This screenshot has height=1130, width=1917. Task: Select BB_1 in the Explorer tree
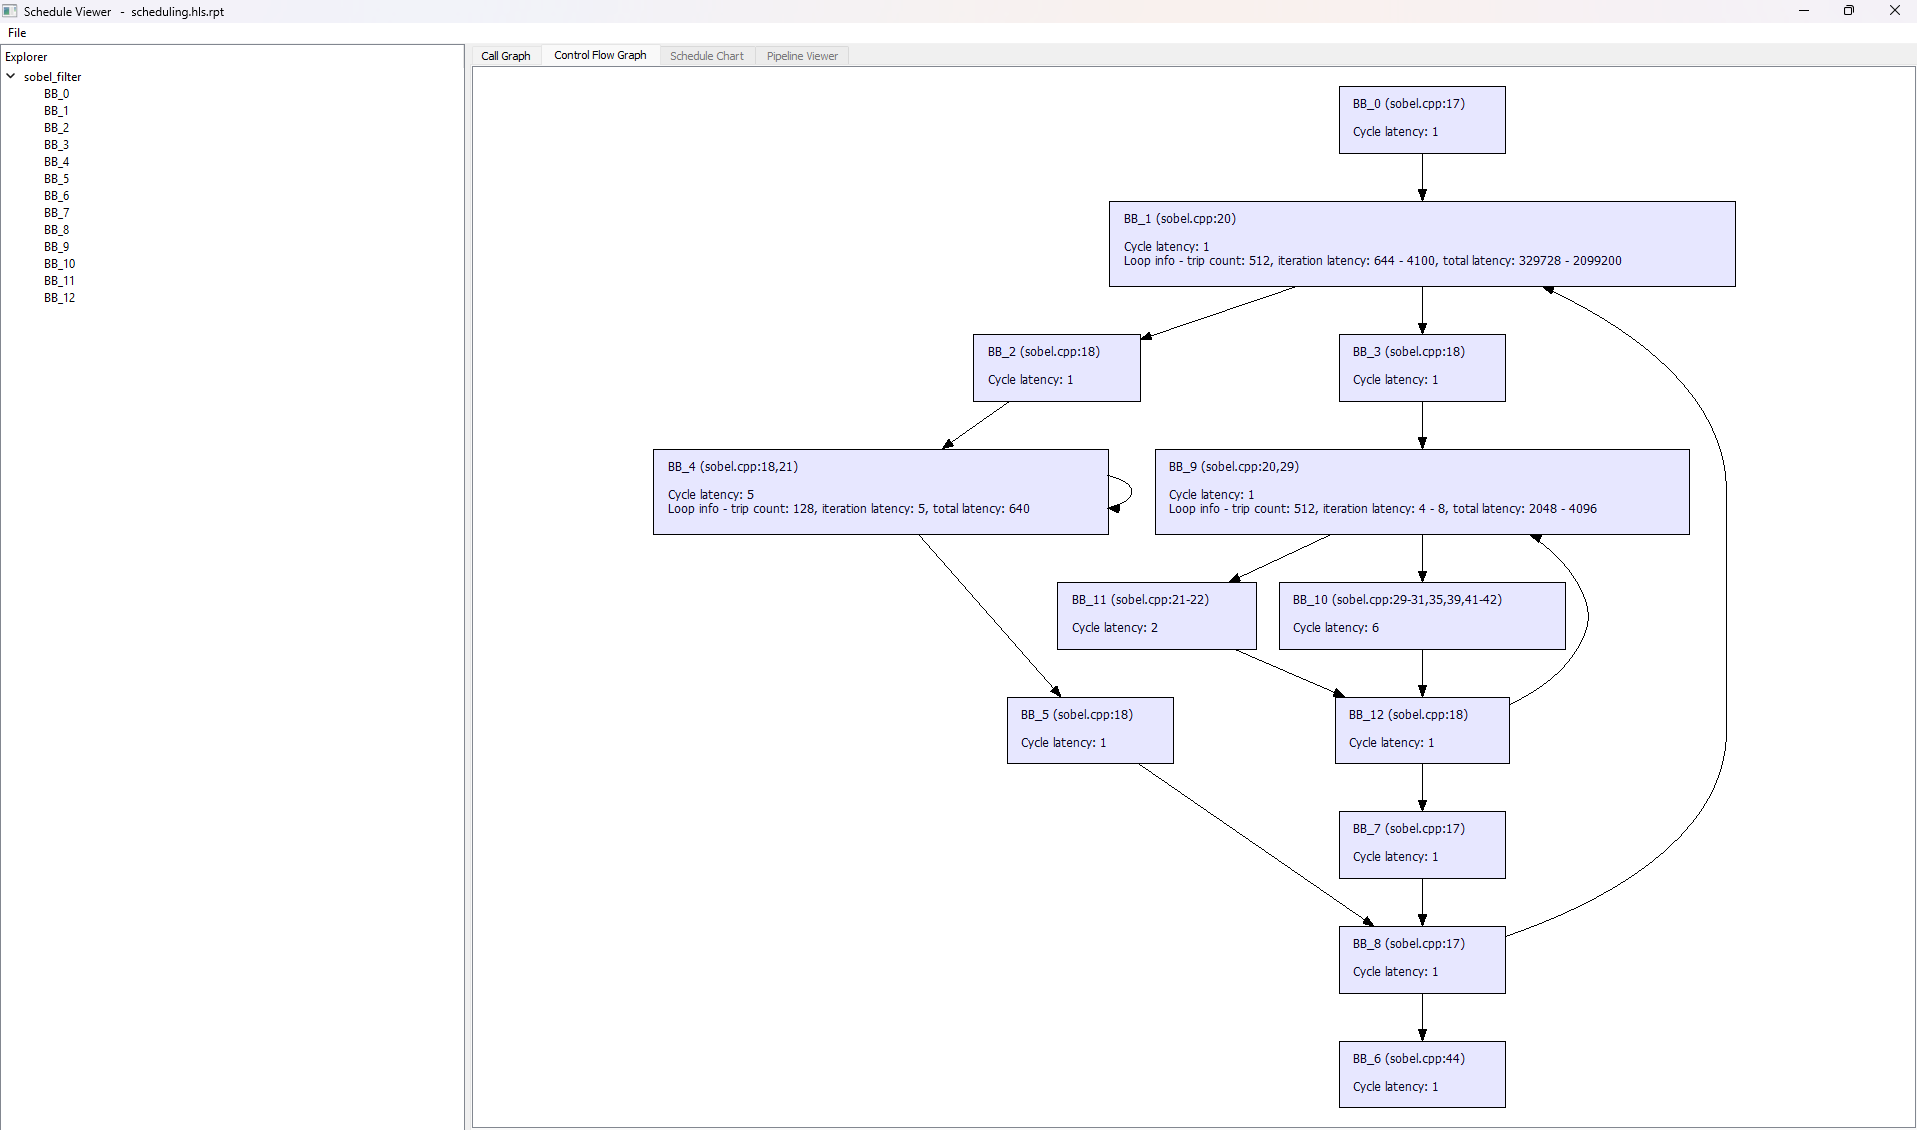(56, 111)
